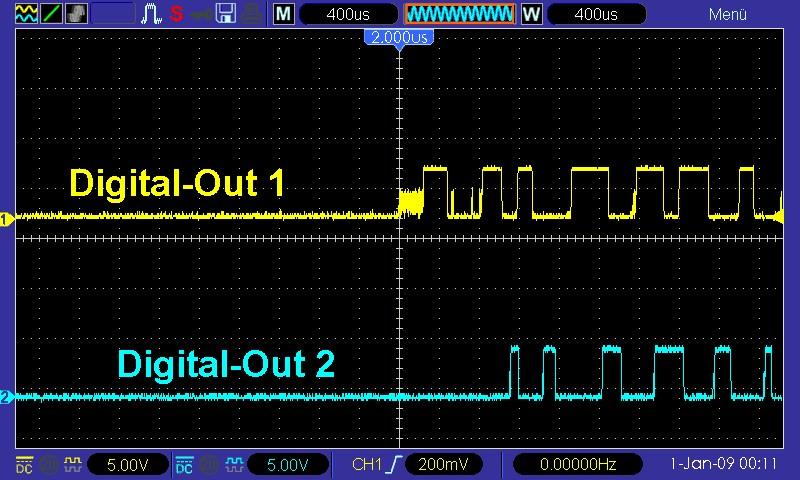Select the 200mV trigger level value
Viewport: 800px width, 480px height.
tap(443, 464)
